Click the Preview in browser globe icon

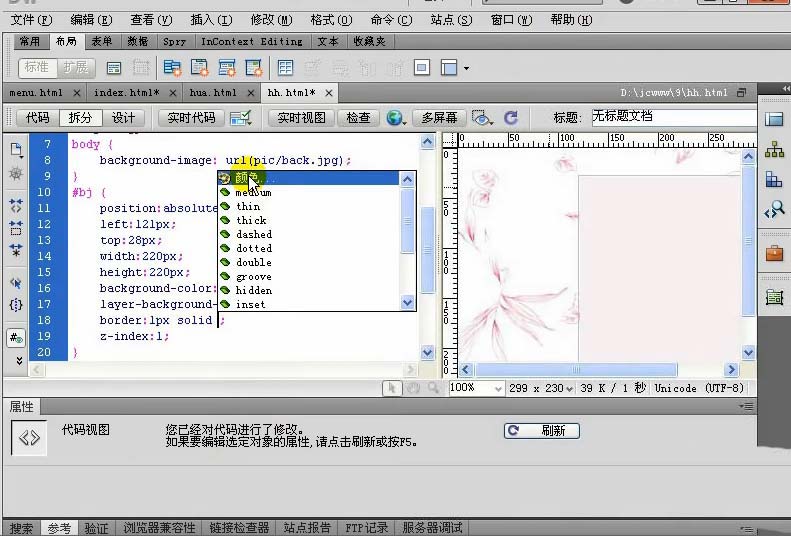tap(395, 118)
